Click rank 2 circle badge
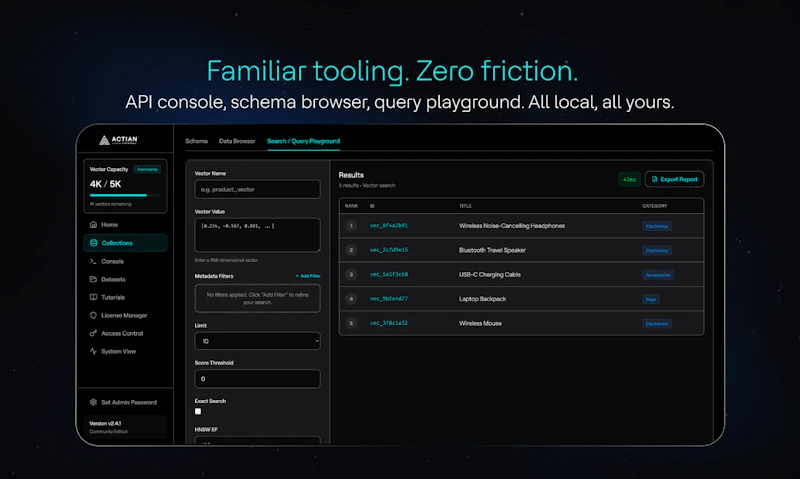The height and width of the screenshot is (479, 800). pos(351,250)
